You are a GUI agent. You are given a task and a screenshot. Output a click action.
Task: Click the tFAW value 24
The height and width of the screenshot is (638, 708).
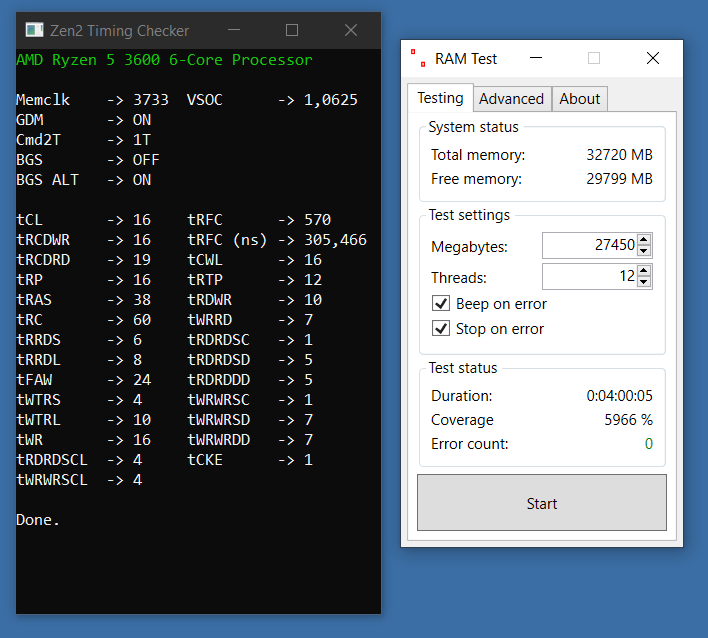[142, 380]
